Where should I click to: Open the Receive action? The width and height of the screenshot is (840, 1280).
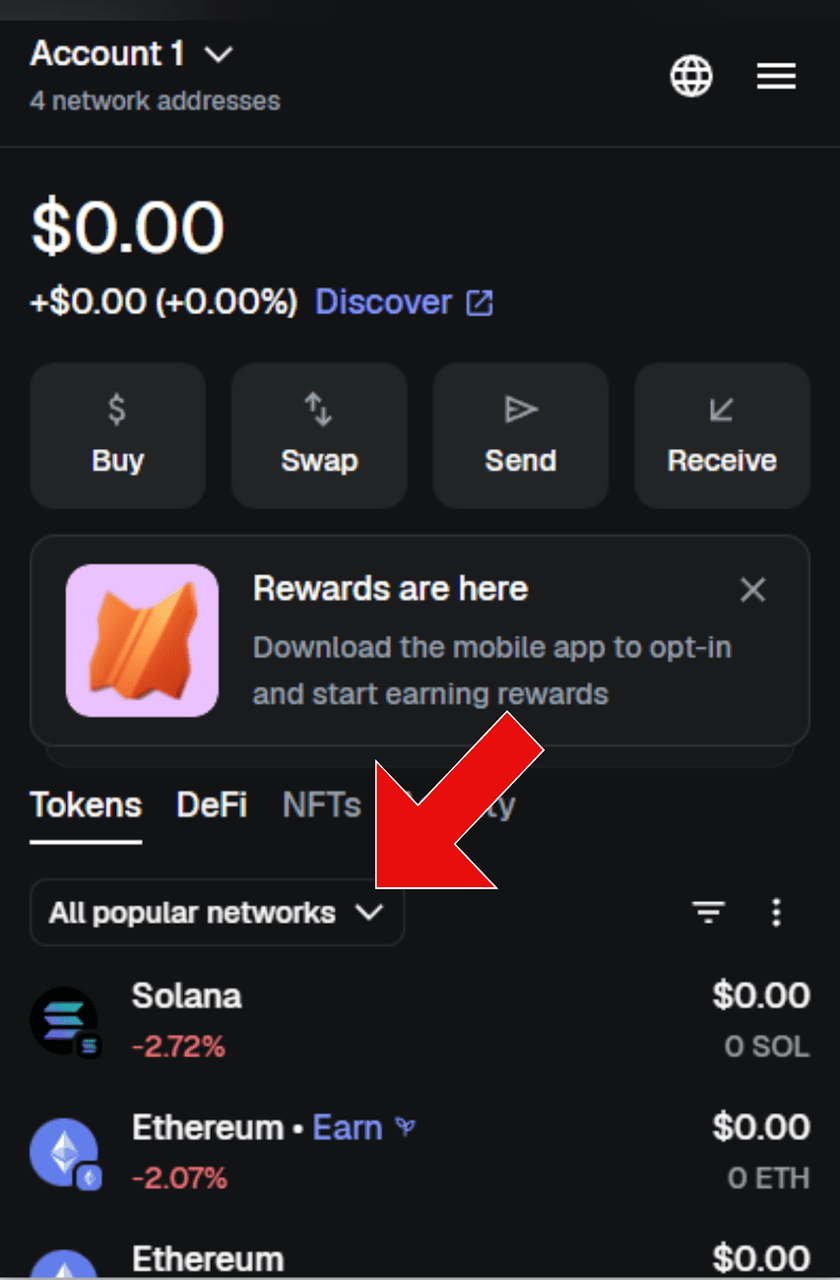[x=722, y=435]
